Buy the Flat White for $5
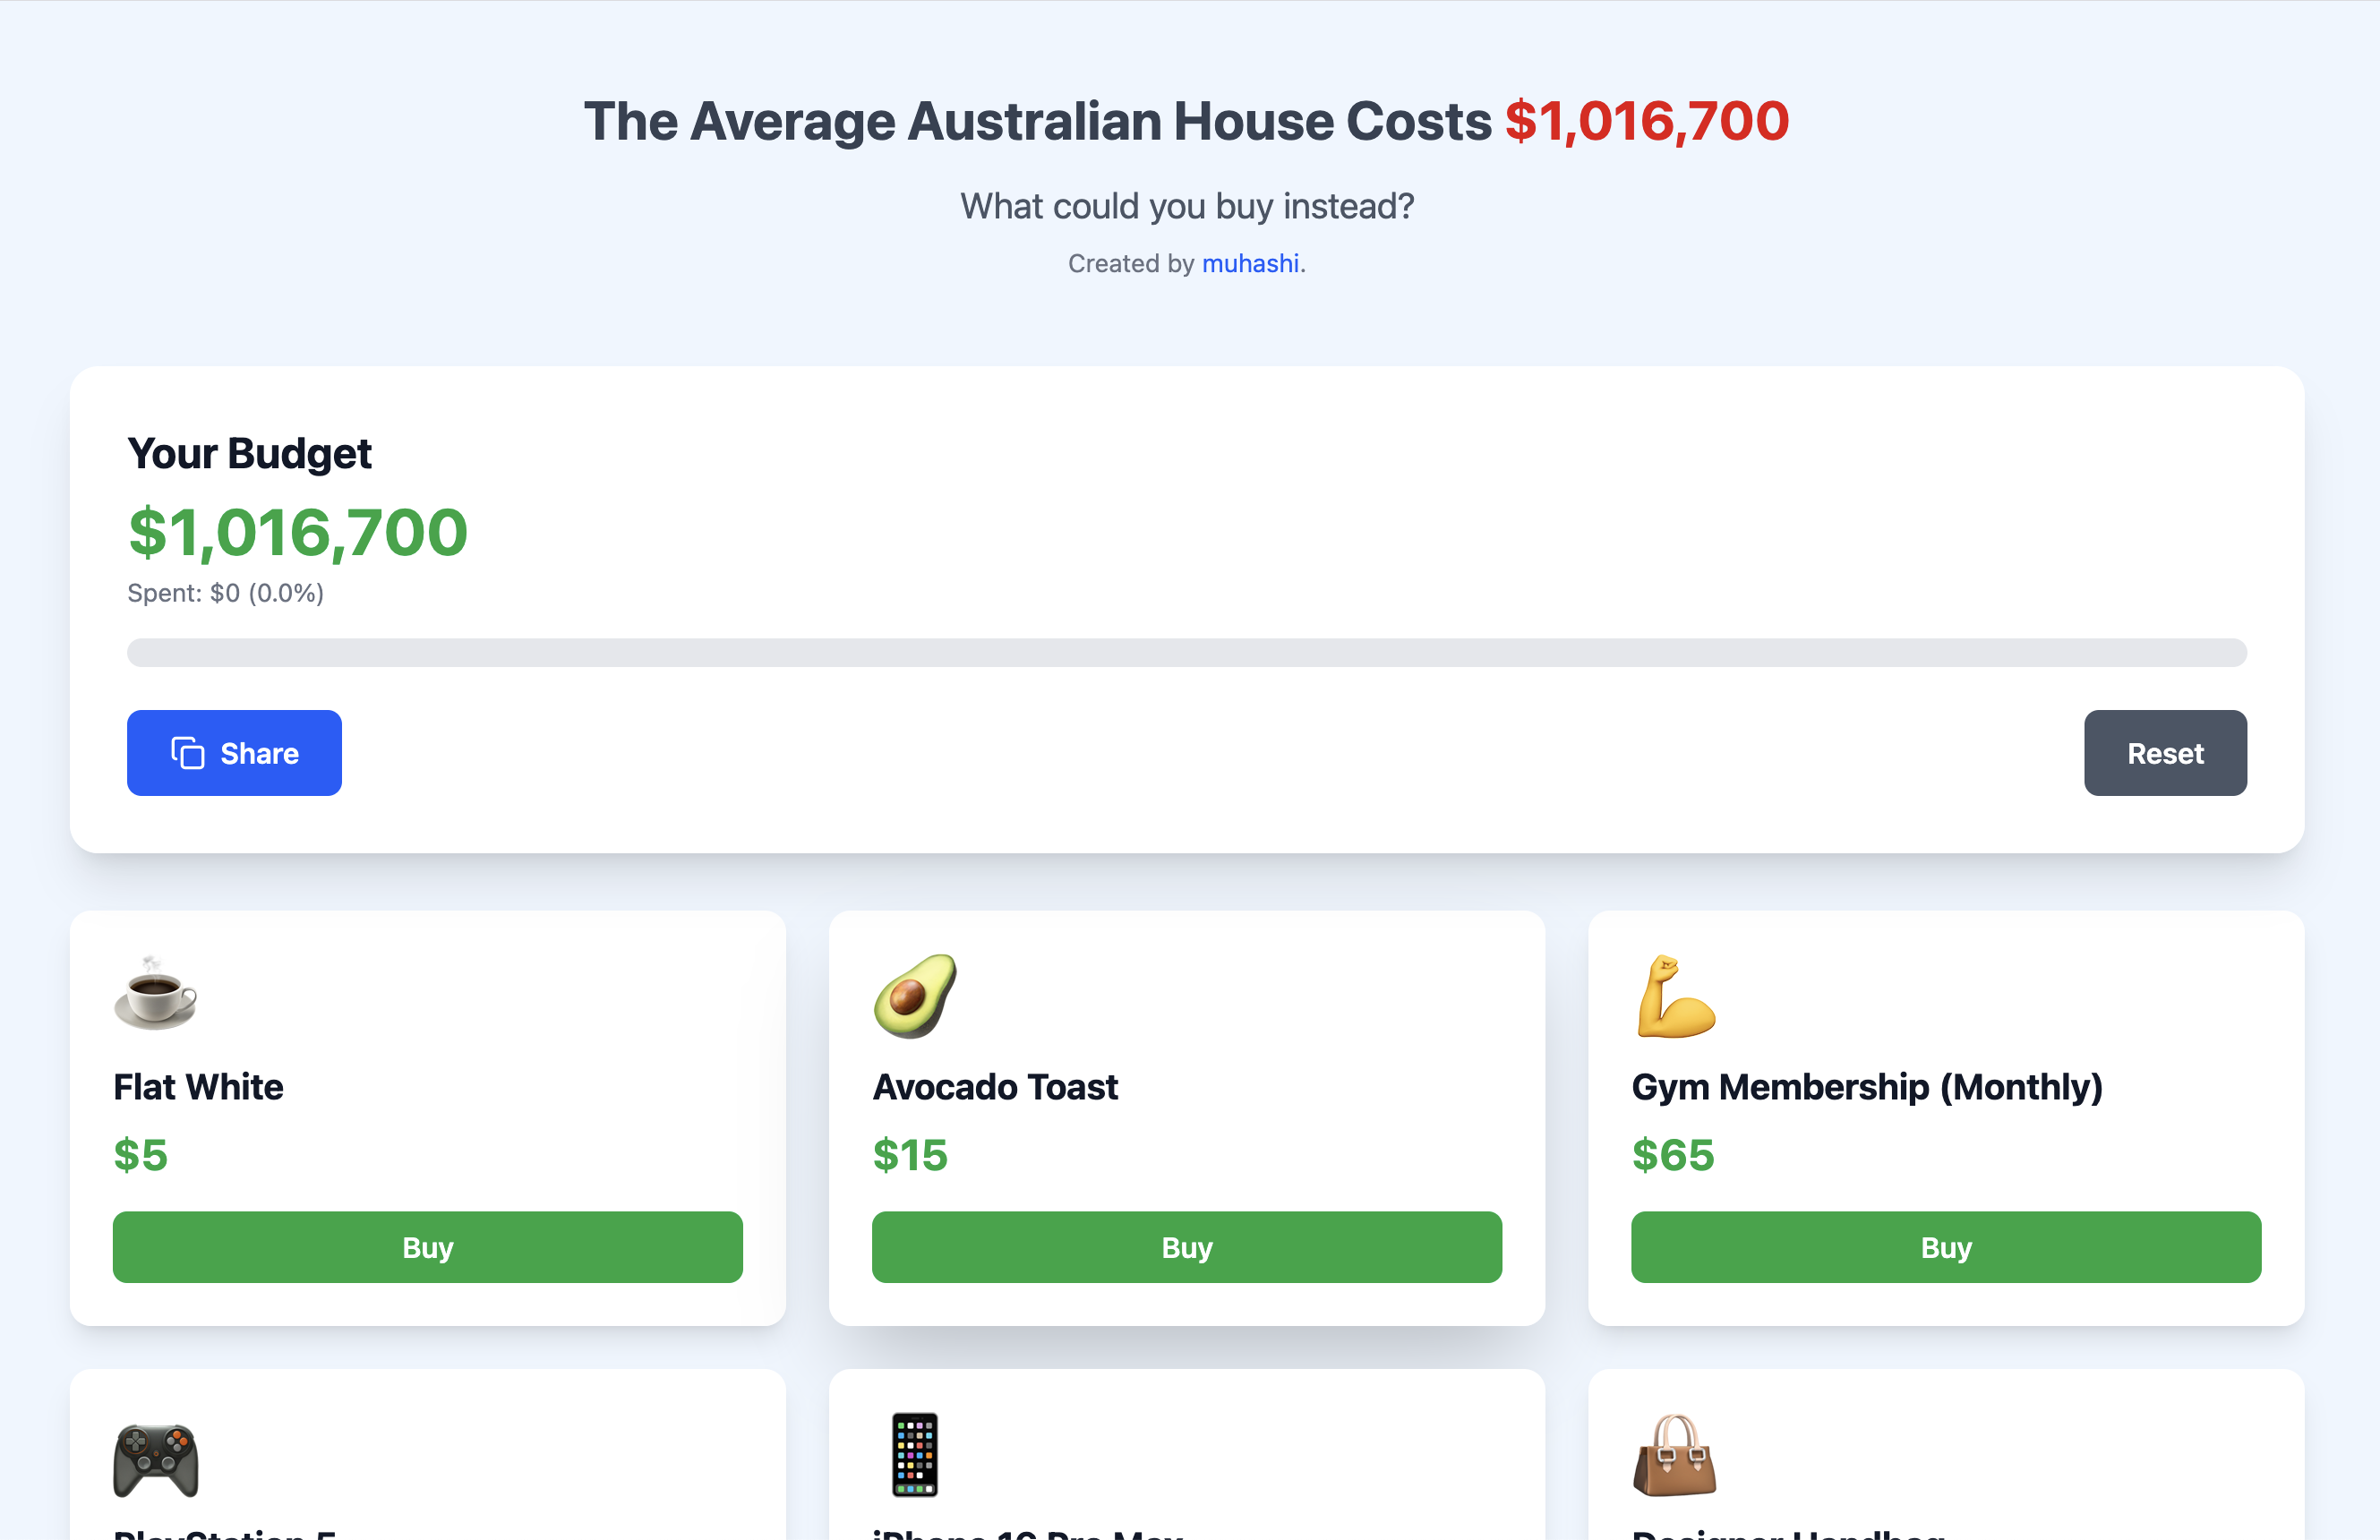The width and height of the screenshot is (2380, 1540). [x=427, y=1247]
